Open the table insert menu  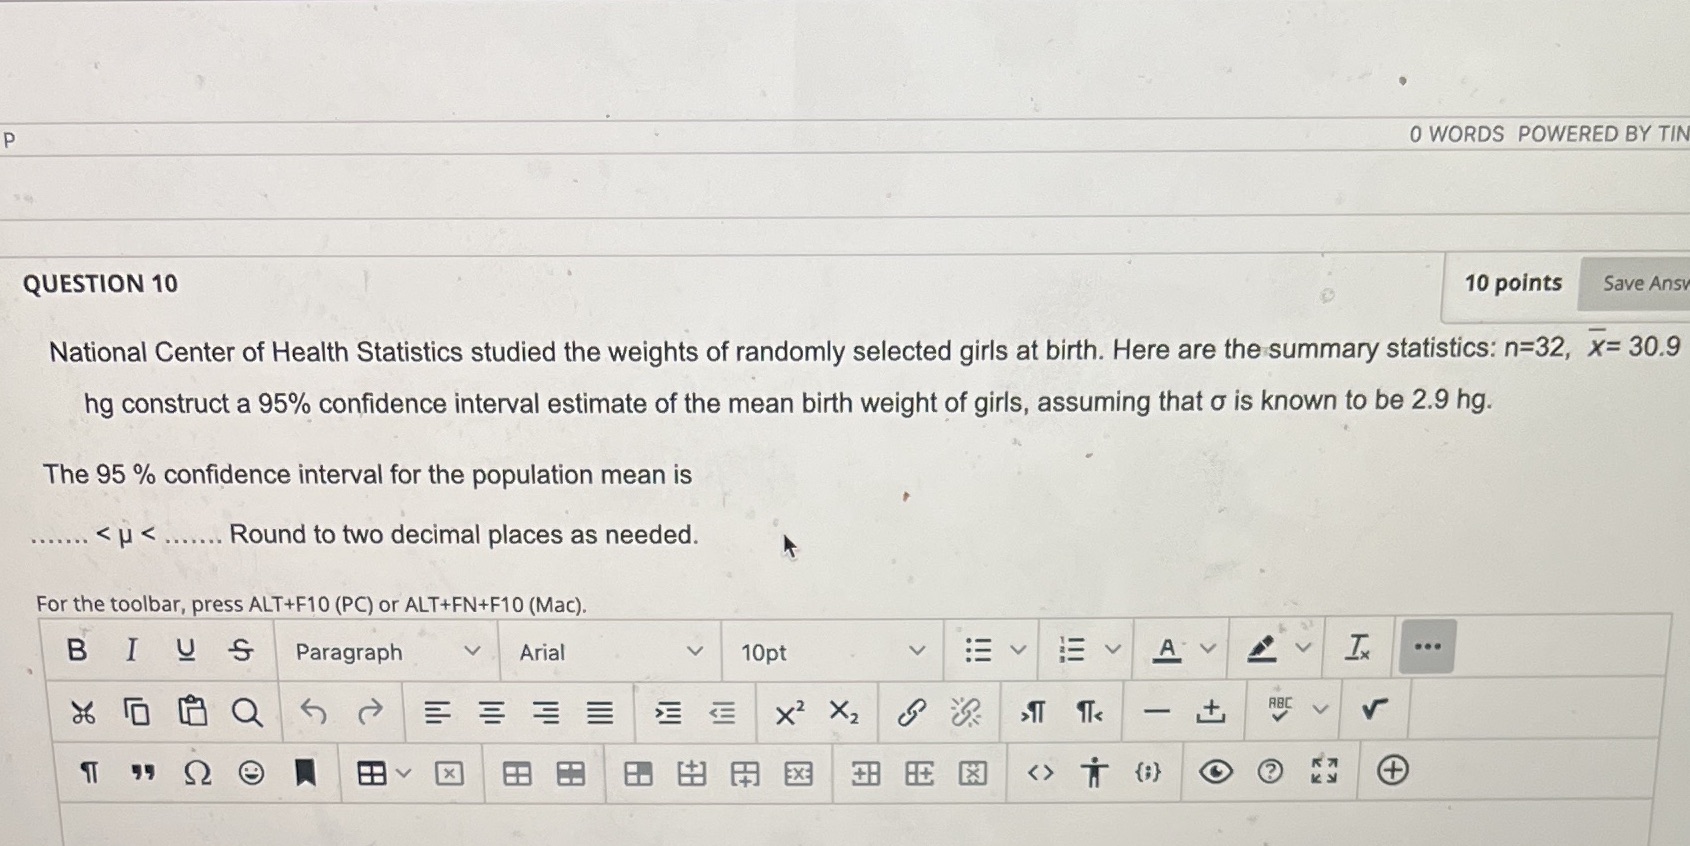click(383, 773)
